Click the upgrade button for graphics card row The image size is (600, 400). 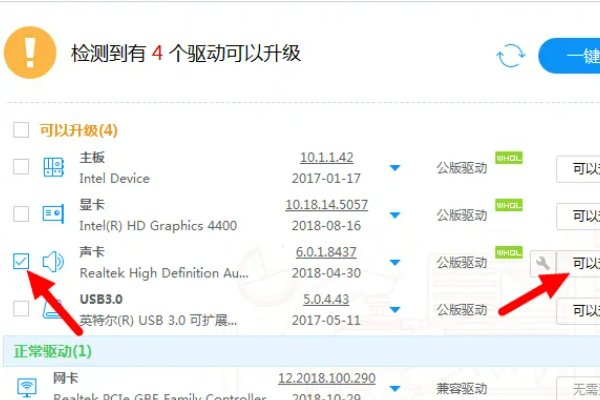(x=578, y=216)
